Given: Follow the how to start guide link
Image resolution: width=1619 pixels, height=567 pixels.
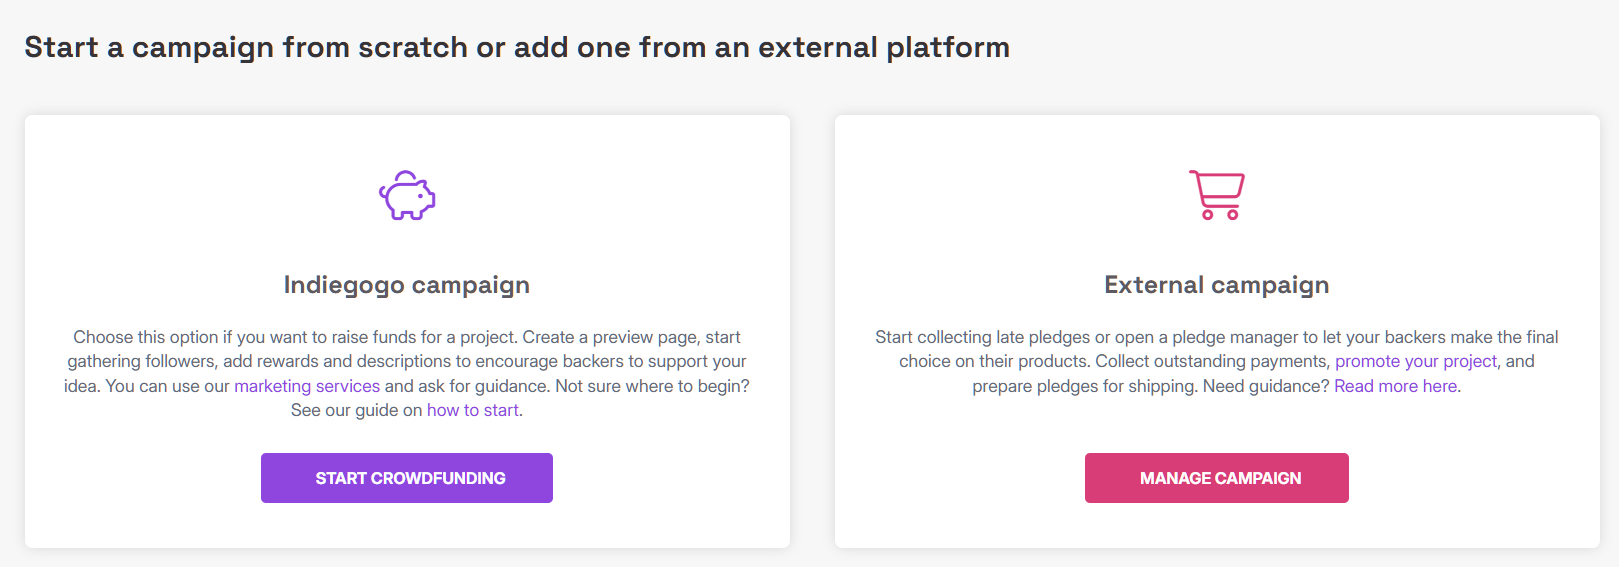Looking at the screenshot, I should pos(472,410).
